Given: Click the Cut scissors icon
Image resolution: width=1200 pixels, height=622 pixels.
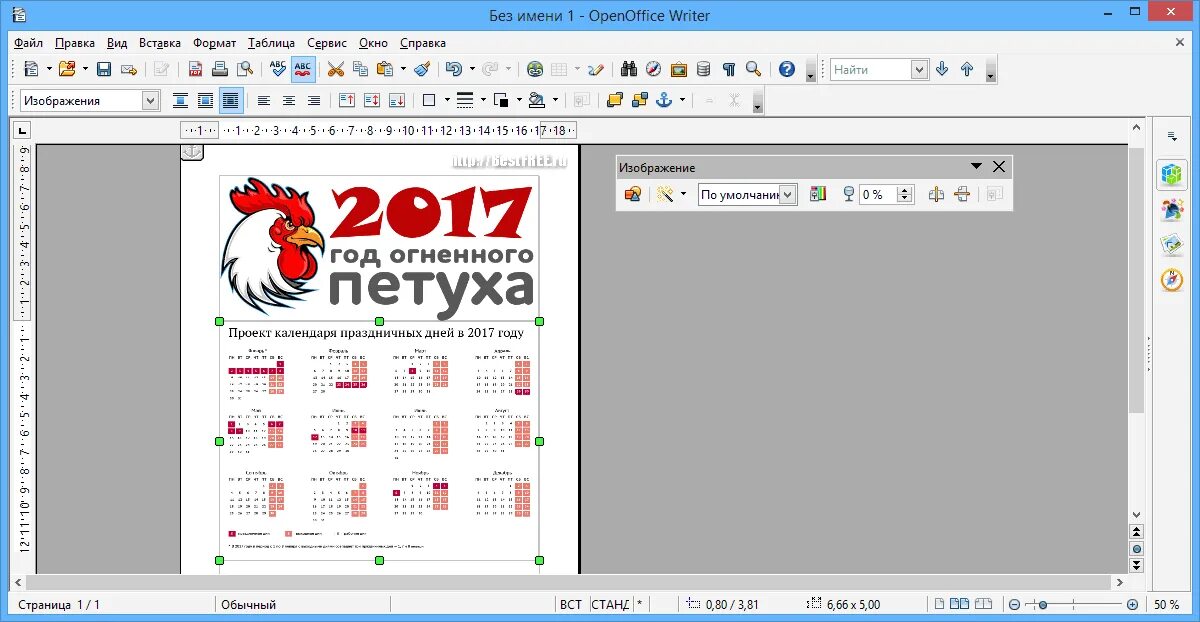Looking at the screenshot, I should (335, 69).
